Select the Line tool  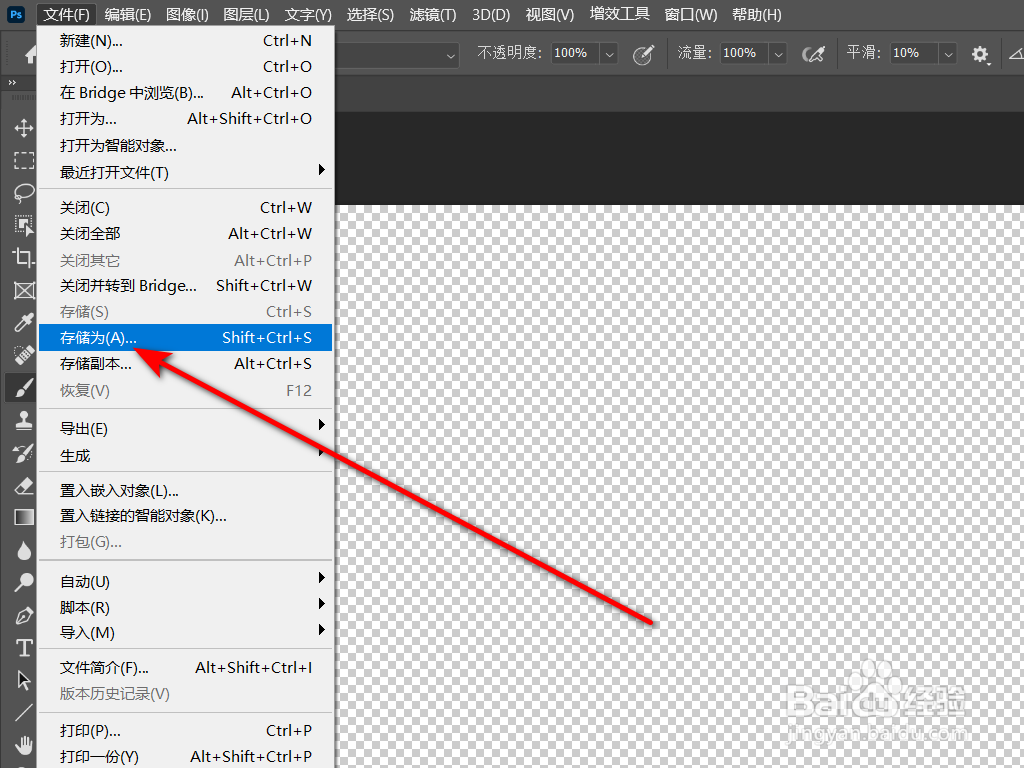pyautogui.click(x=24, y=712)
